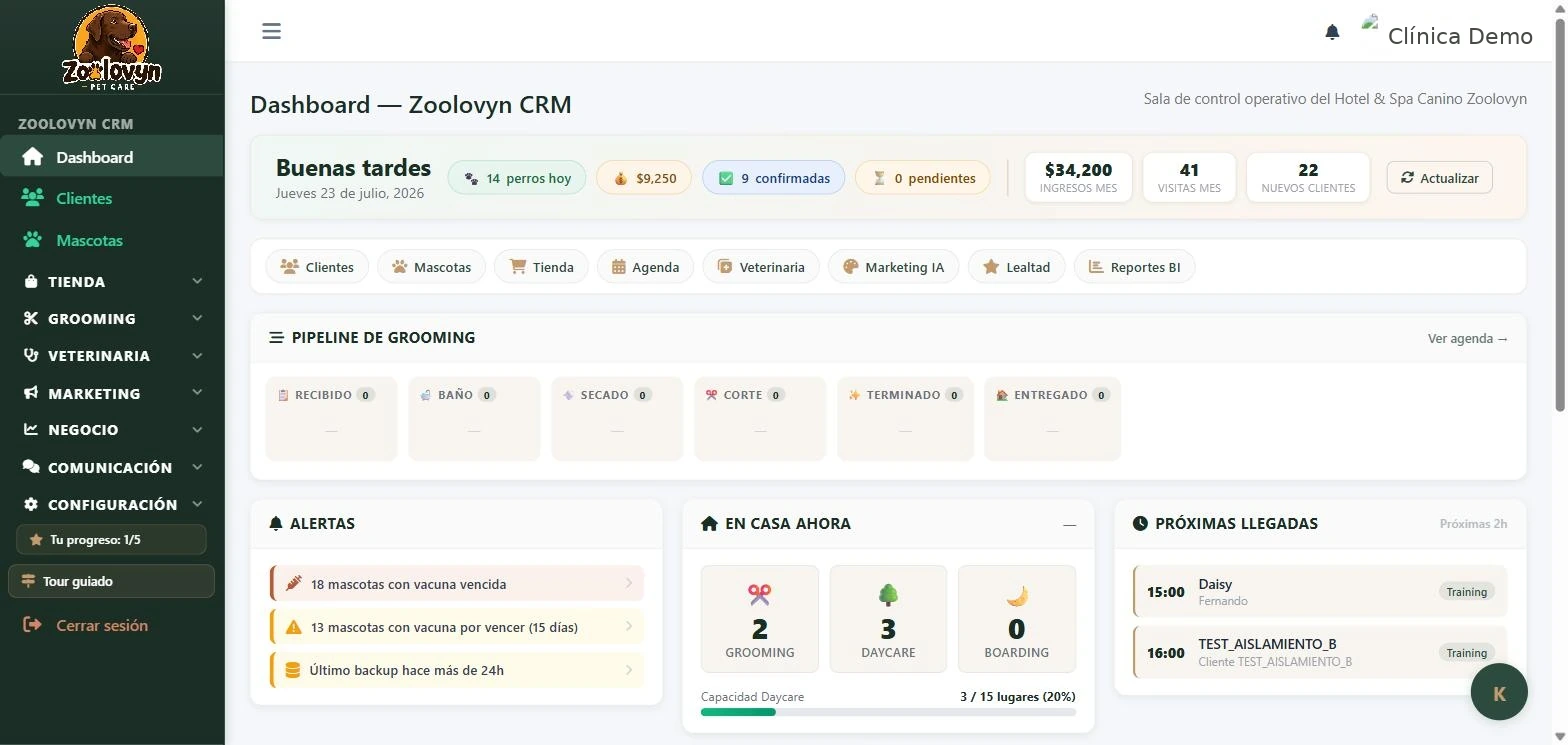This screenshot has width=1568, height=745.
Task: Expand the VETERINARIA sidebar section
Action: coord(111,356)
